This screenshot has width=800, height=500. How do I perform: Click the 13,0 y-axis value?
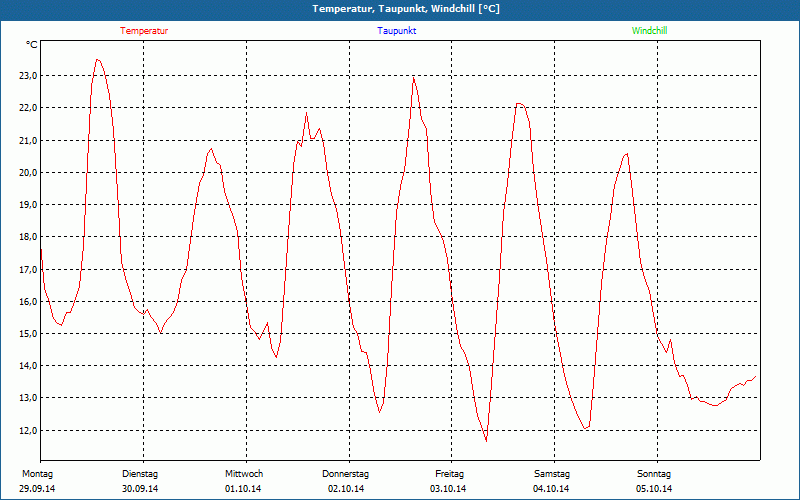tap(28, 398)
